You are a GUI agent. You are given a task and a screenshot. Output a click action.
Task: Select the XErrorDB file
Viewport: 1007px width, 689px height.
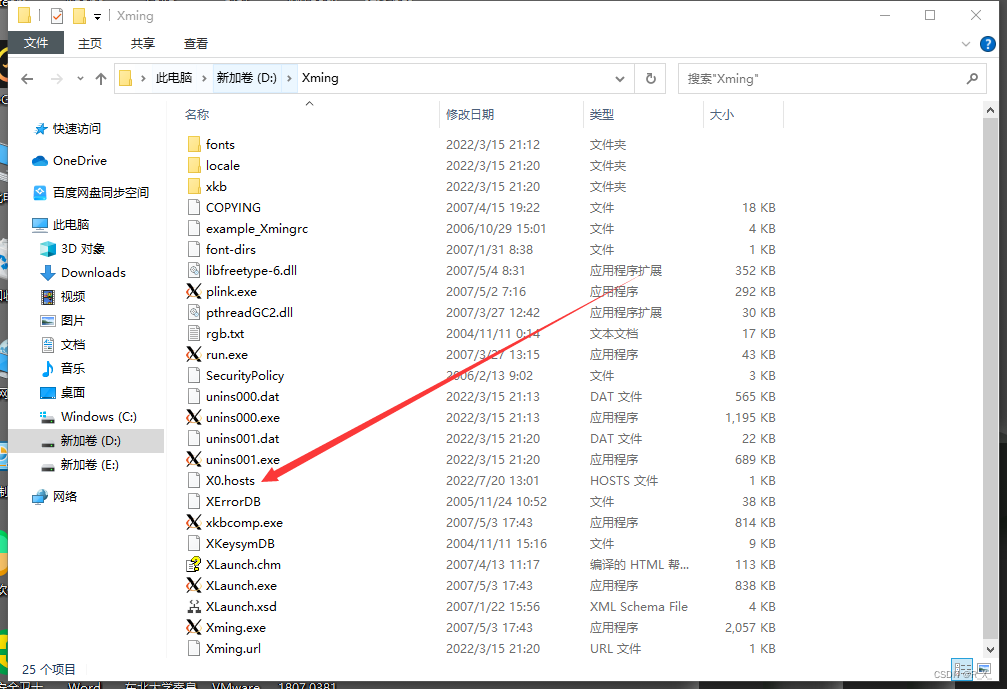pos(233,501)
